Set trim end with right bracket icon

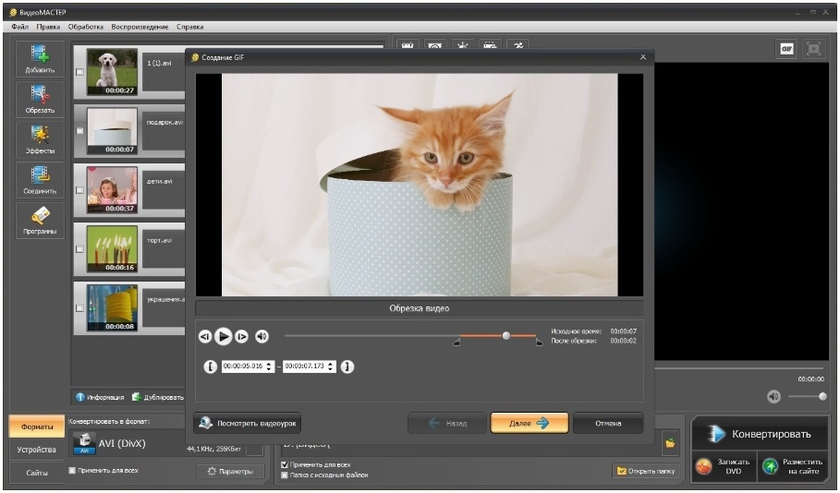(347, 367)
